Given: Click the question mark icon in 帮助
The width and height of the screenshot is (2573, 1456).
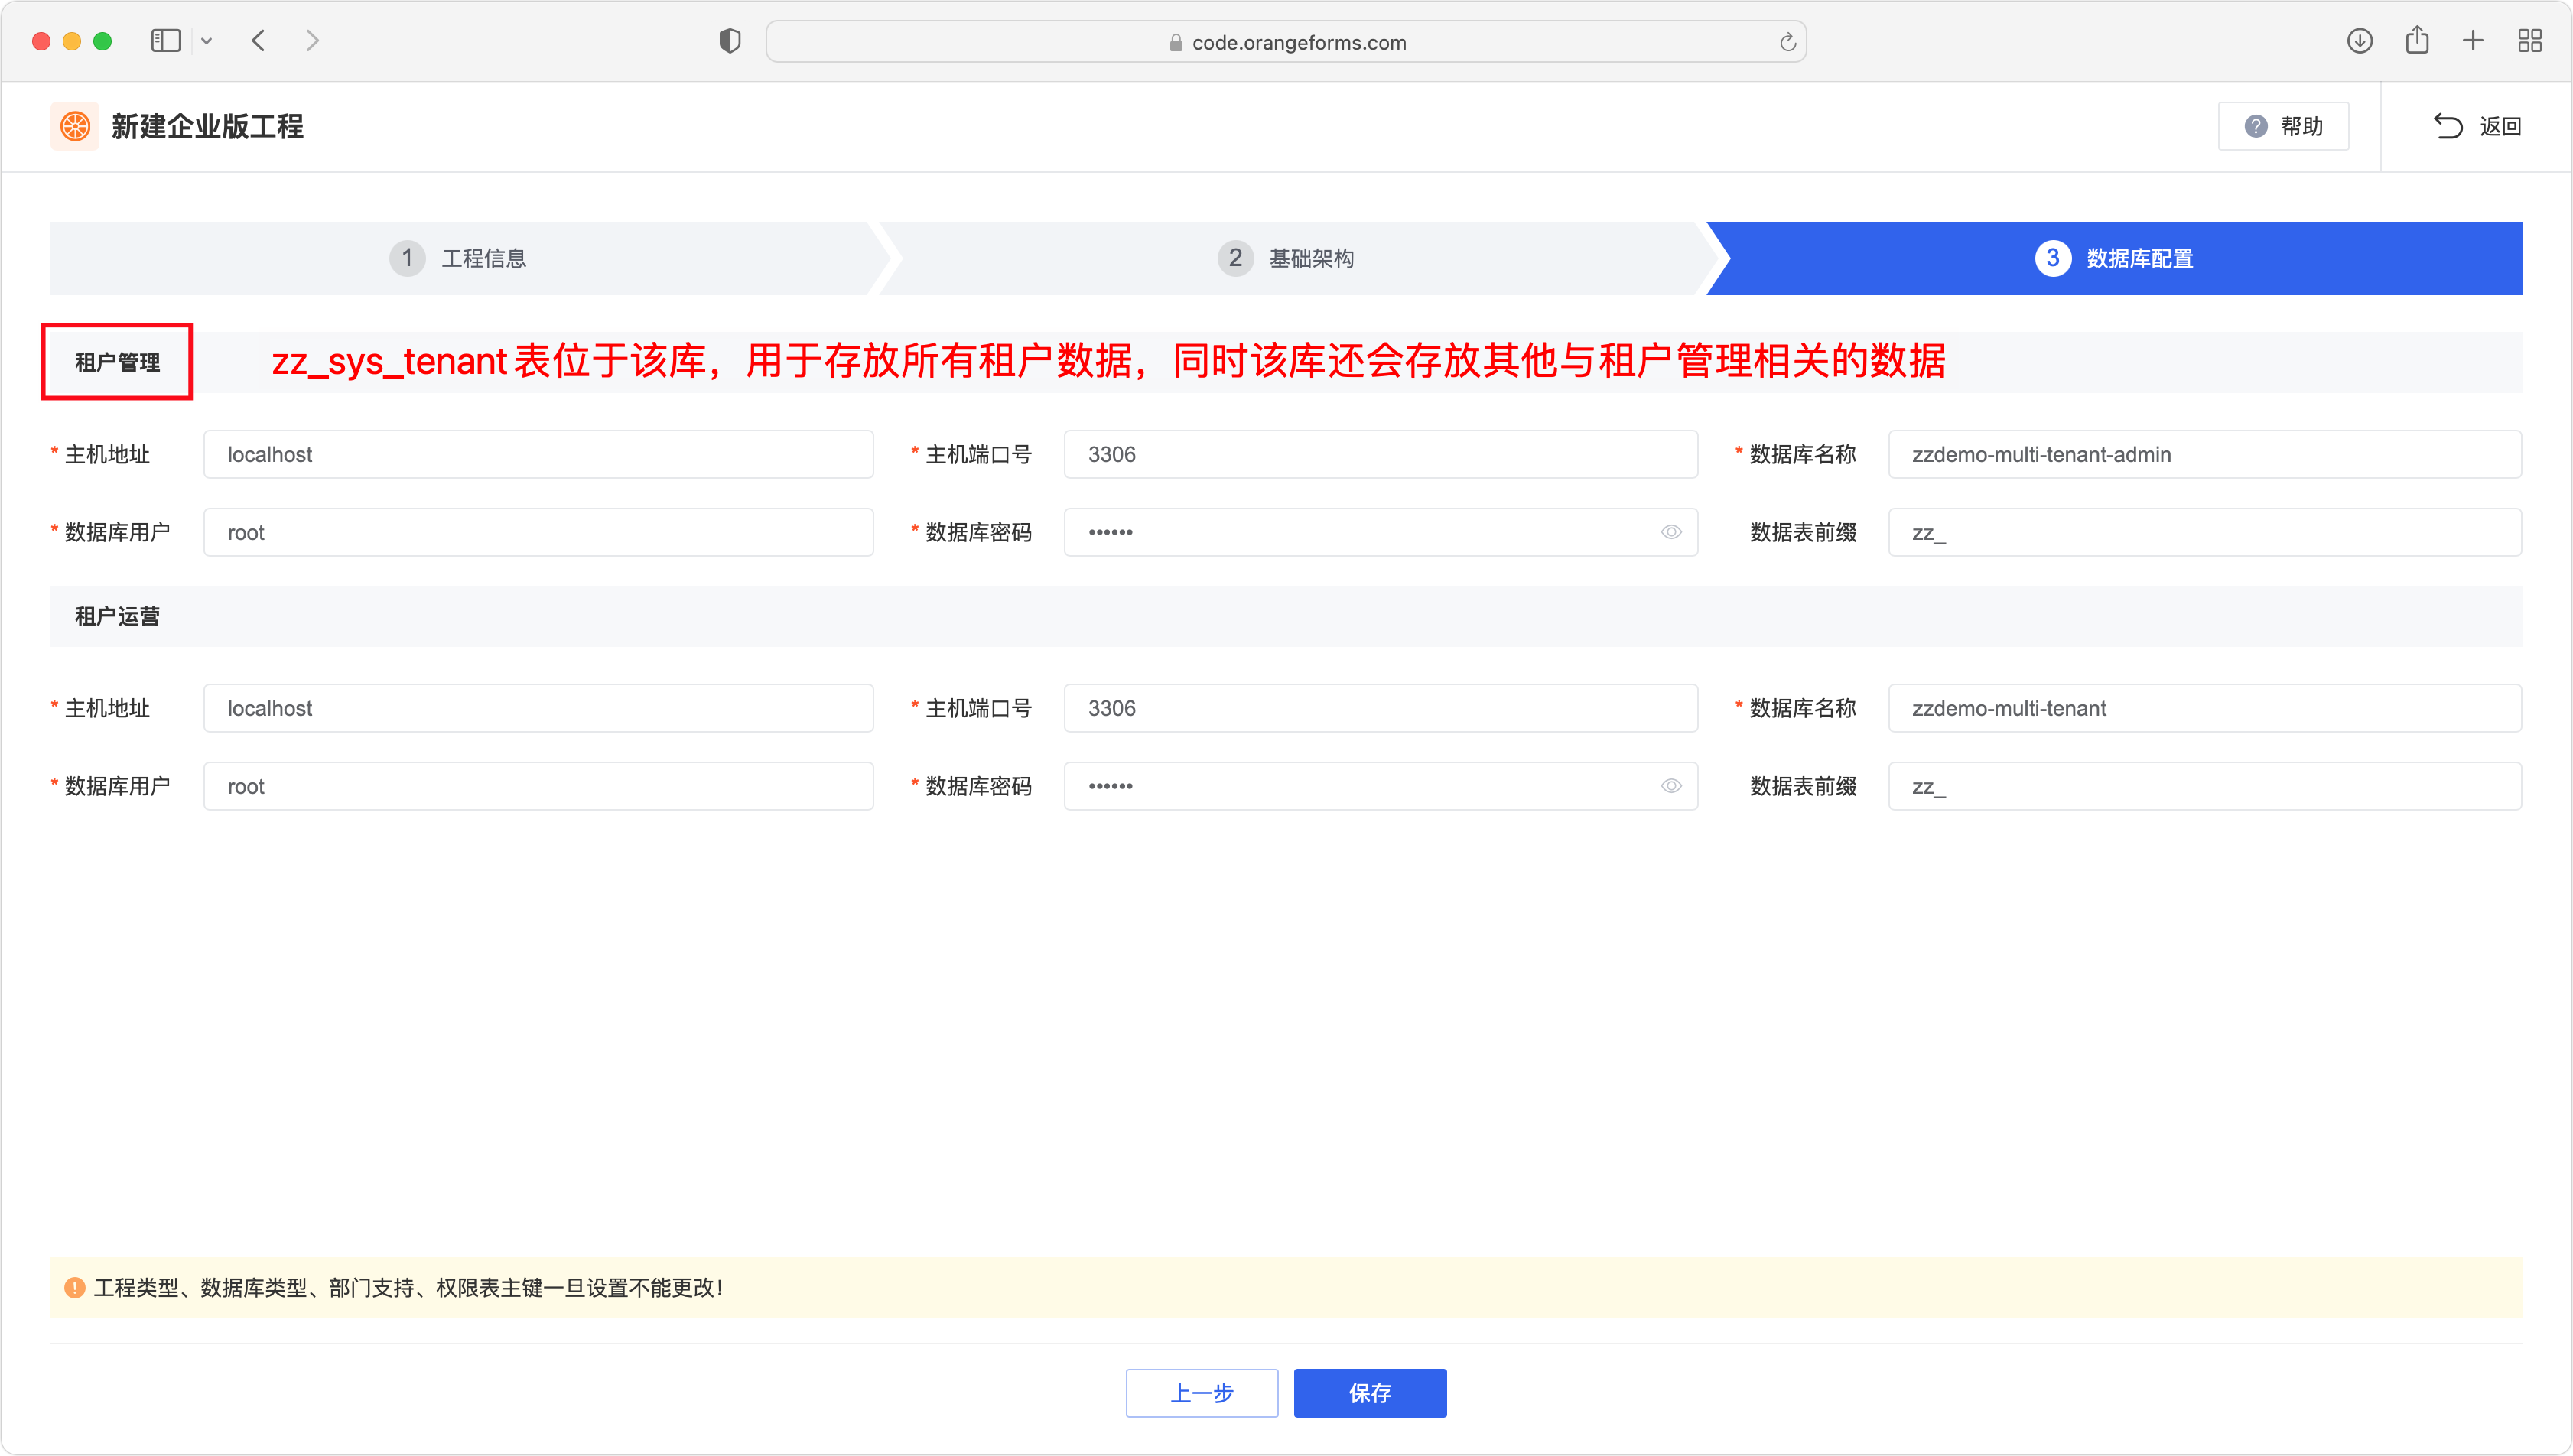Looking at the screenshot, I should point(2255,126).
